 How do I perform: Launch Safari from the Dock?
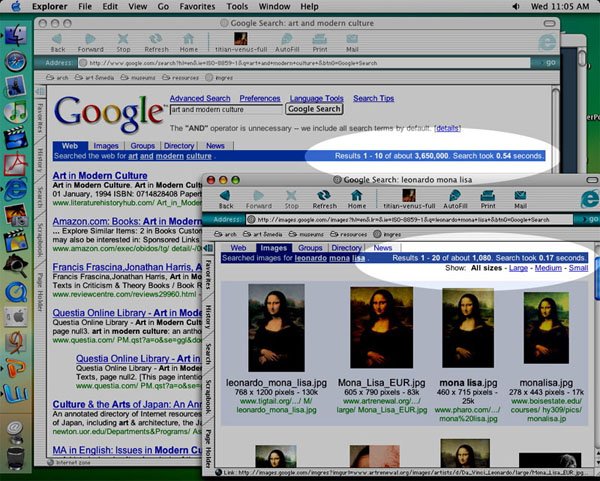click(15, 61)
